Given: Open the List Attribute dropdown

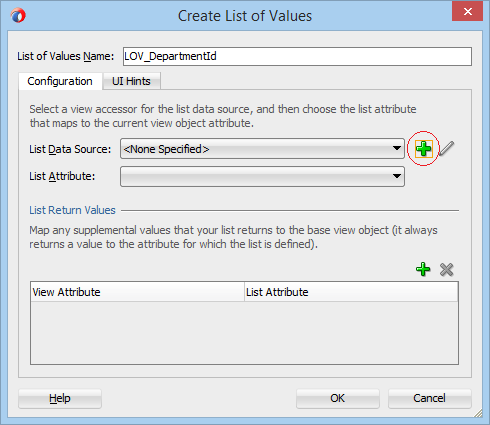Looking at the screenshot, I should click(x=262, y=176).
